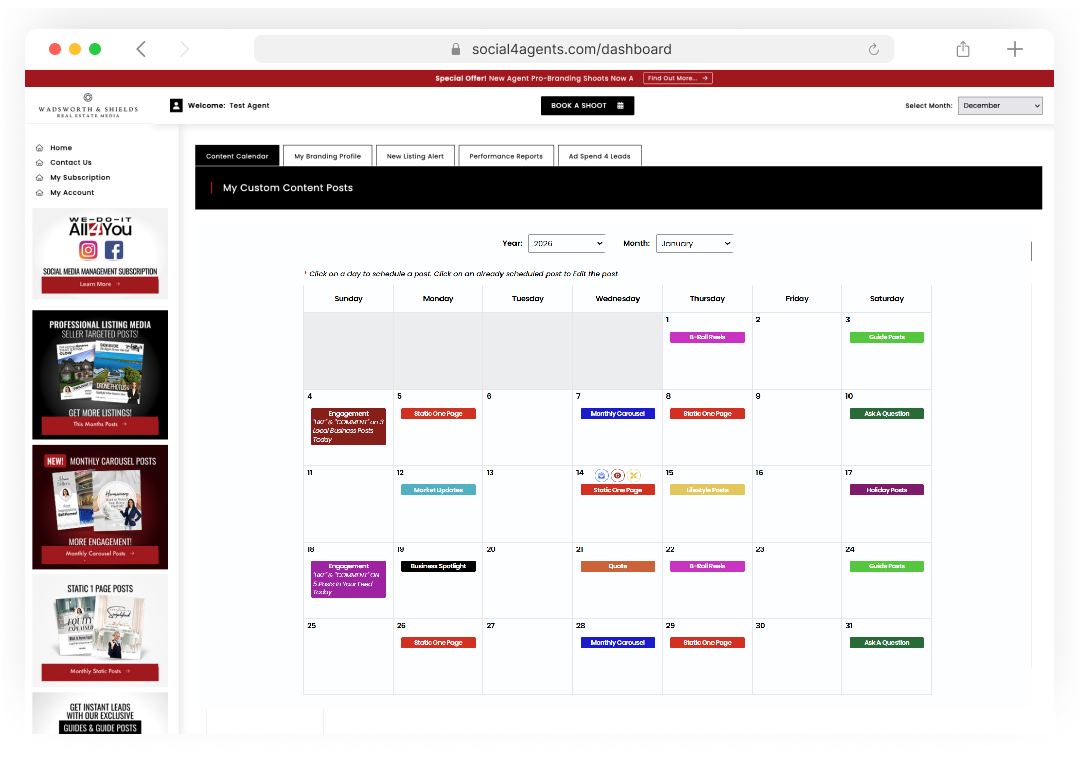Open the Performance Reports tab
This screenshot has height=758, width=1080.
click(506, 156)
